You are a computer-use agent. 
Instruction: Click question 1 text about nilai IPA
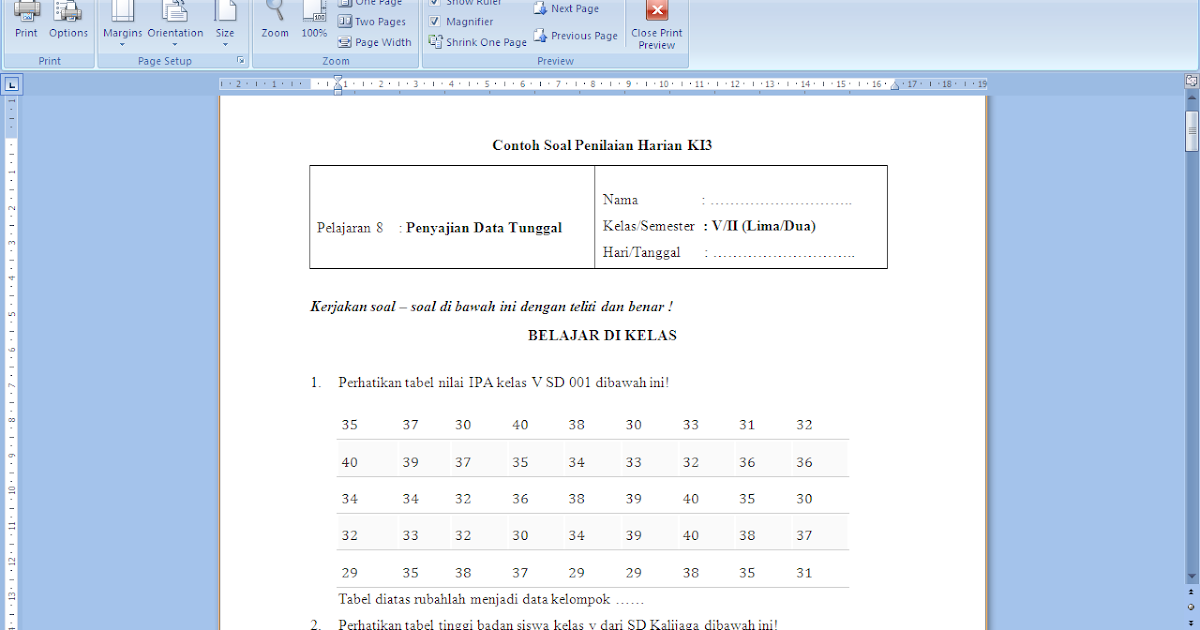tap(504, 382)
